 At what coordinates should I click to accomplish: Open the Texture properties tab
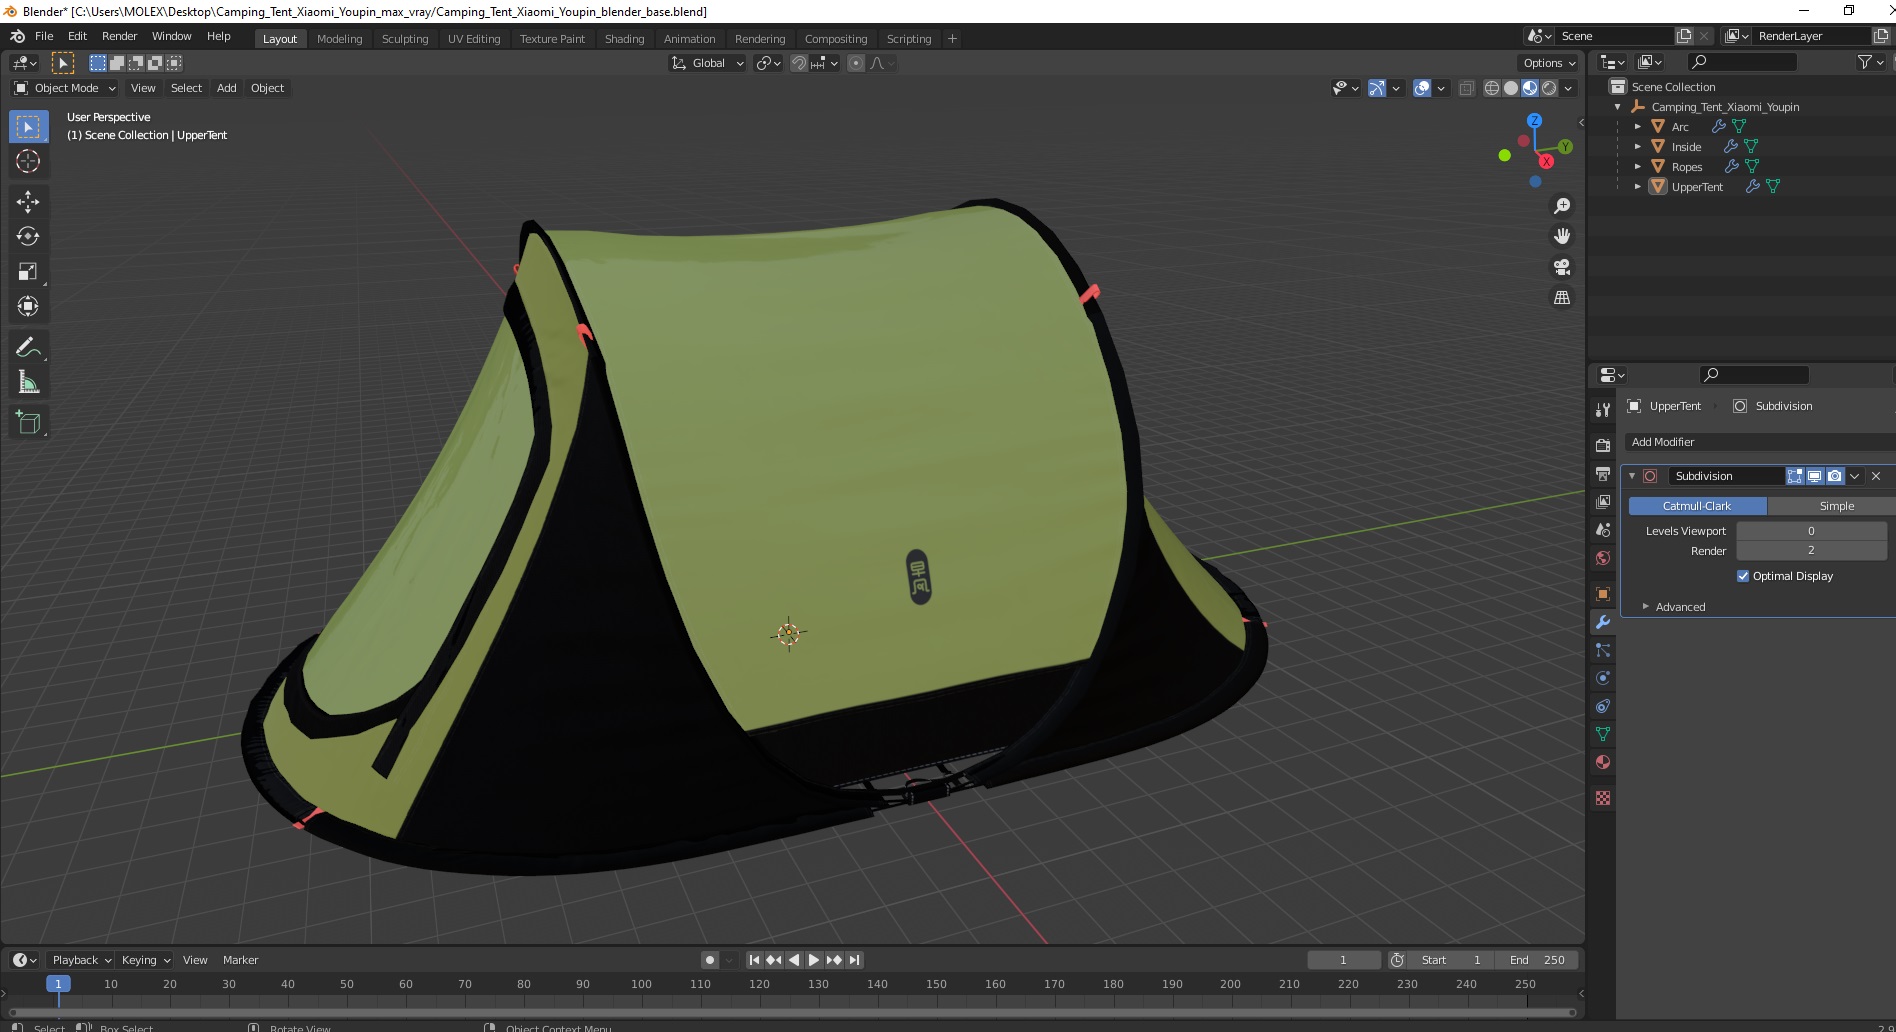pos(1603,798)
